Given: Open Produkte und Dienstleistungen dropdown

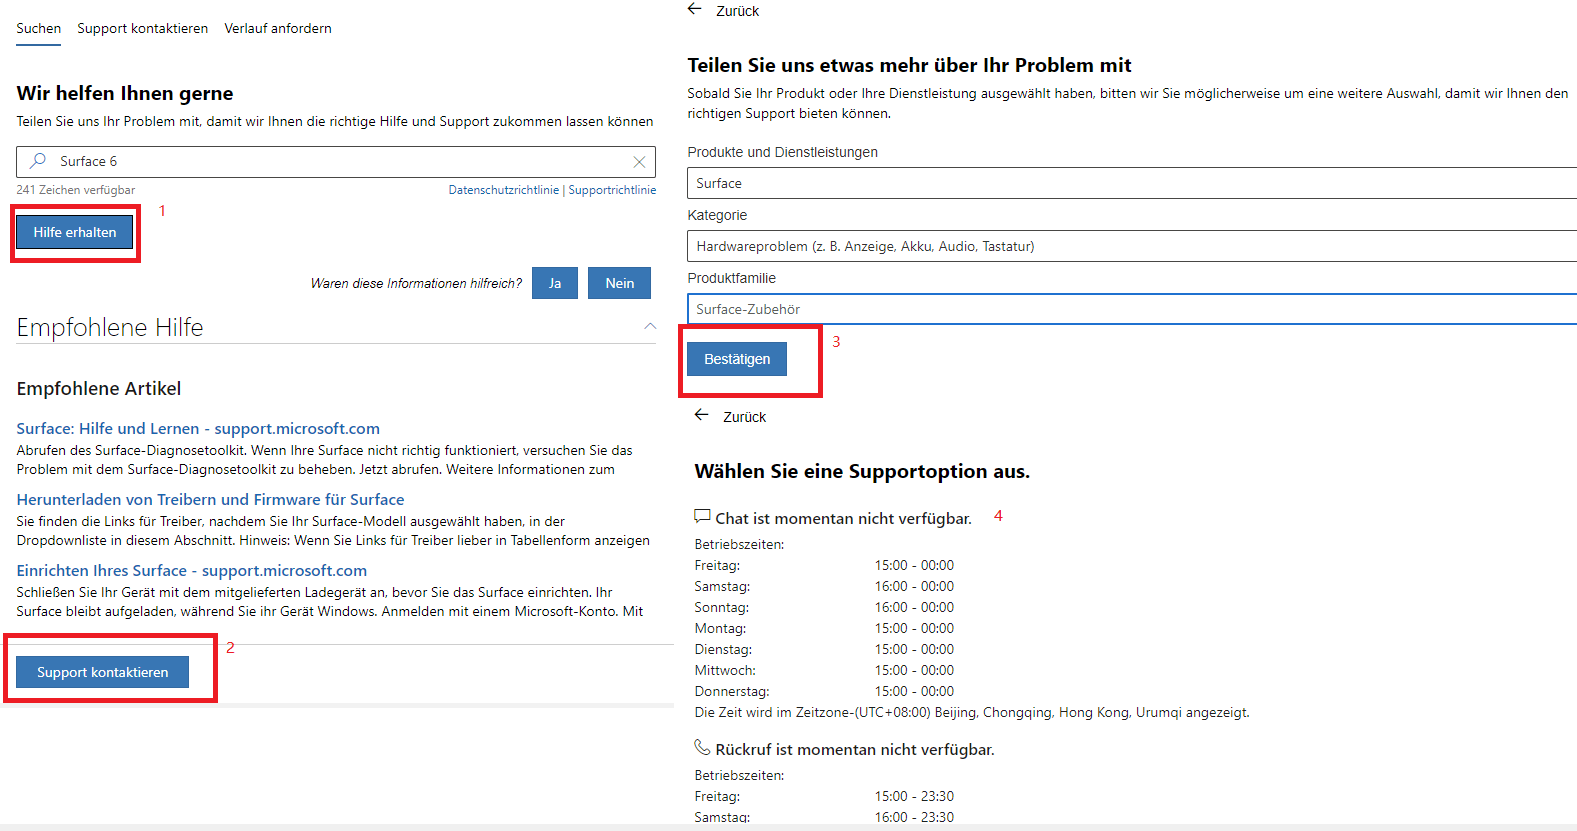Looking at the screenshot, I should point(1132,183).
